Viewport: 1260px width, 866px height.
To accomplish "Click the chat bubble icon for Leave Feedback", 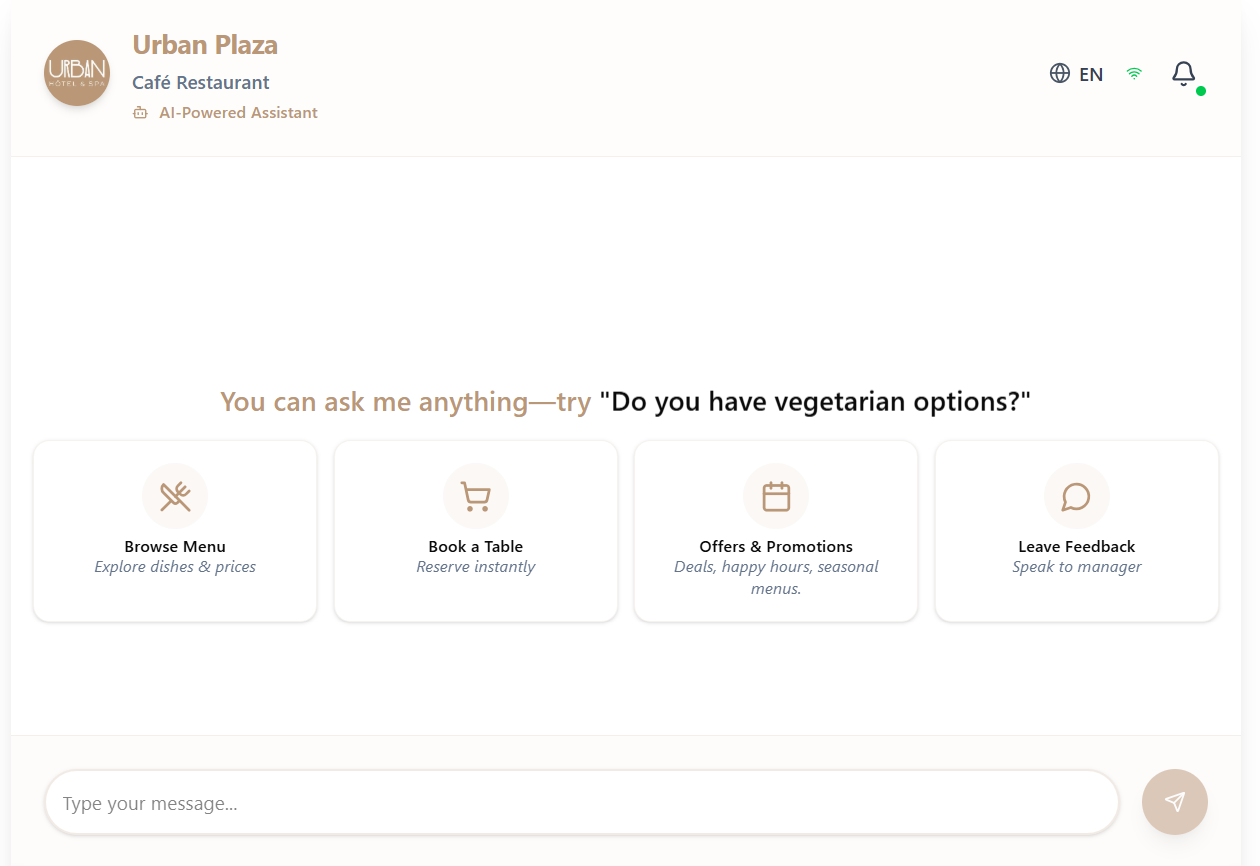I will [1076, 495].
